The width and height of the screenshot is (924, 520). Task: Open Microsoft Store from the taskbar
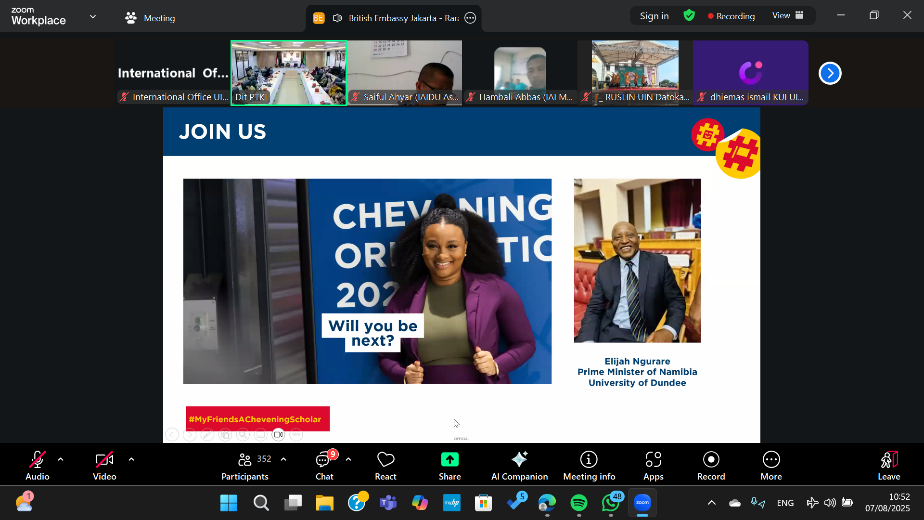click(484, 503)
